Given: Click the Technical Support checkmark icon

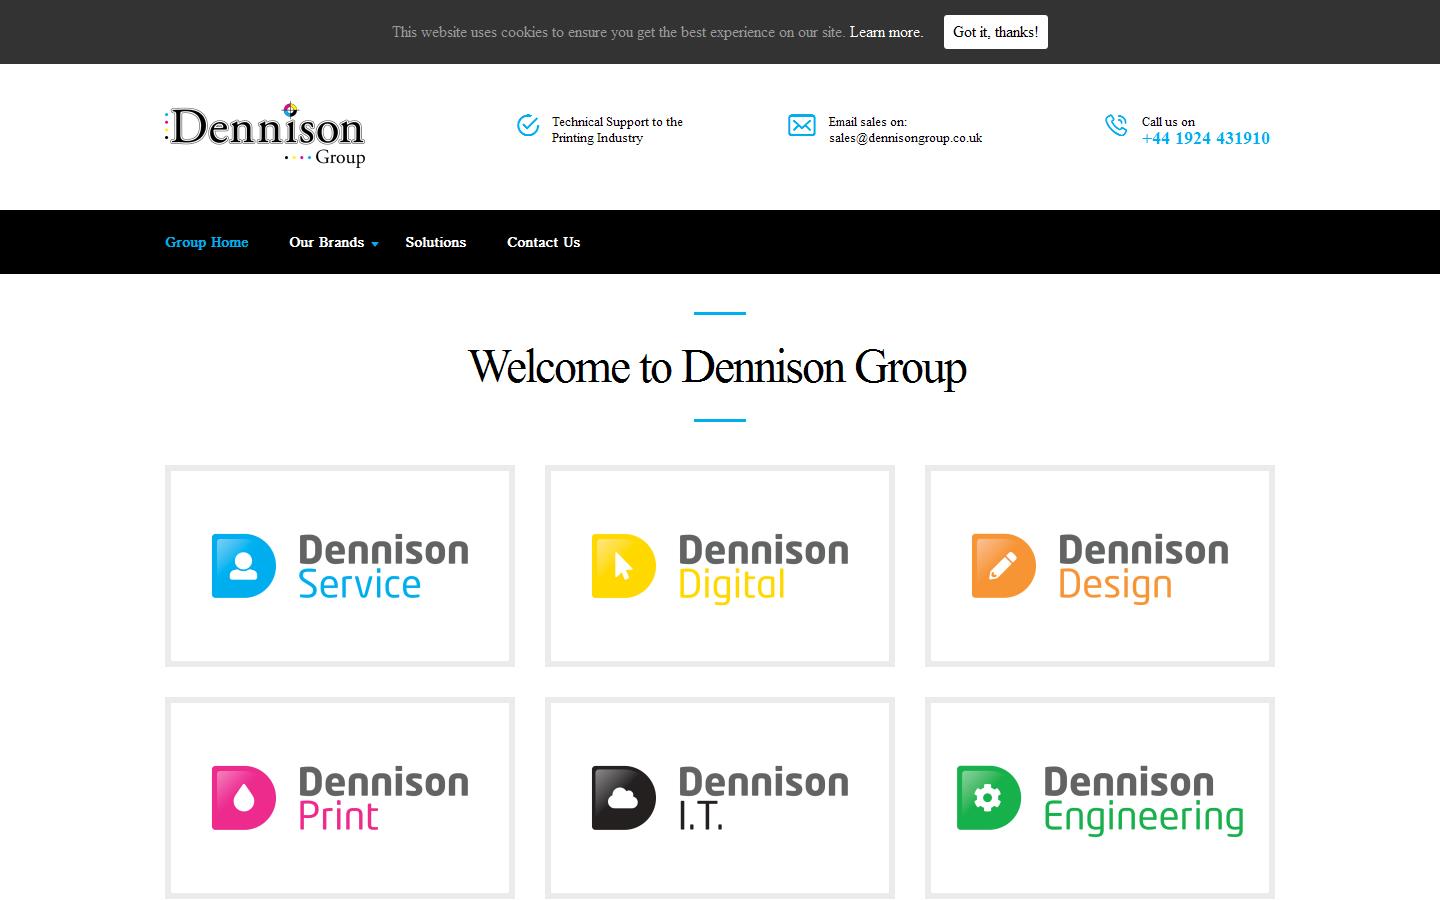Looking at the screenshot, I should coord(527,126).
